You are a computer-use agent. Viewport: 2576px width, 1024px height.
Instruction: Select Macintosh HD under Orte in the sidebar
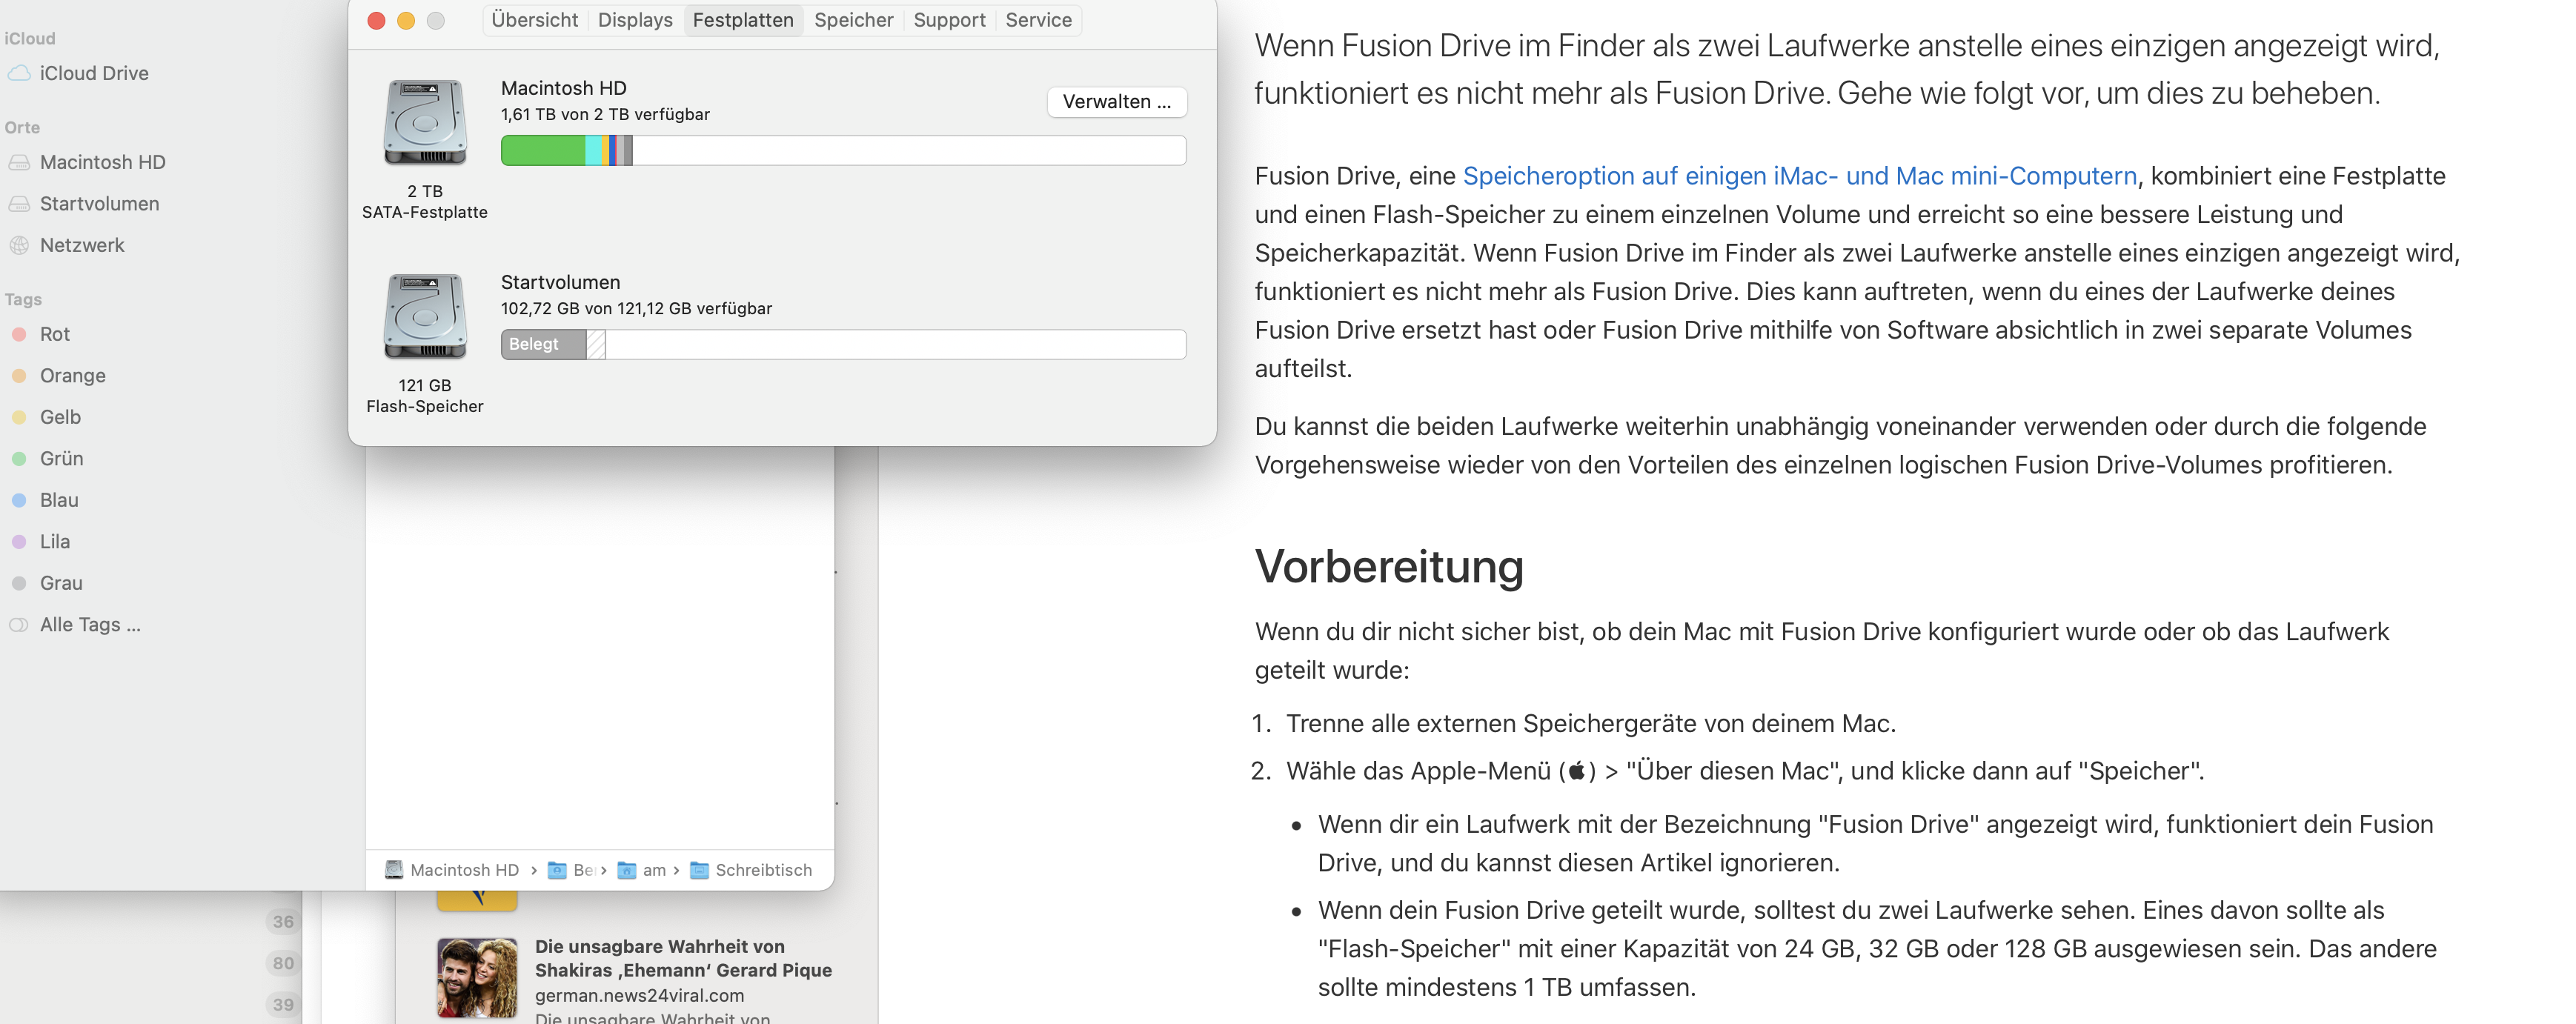point(102,162)
